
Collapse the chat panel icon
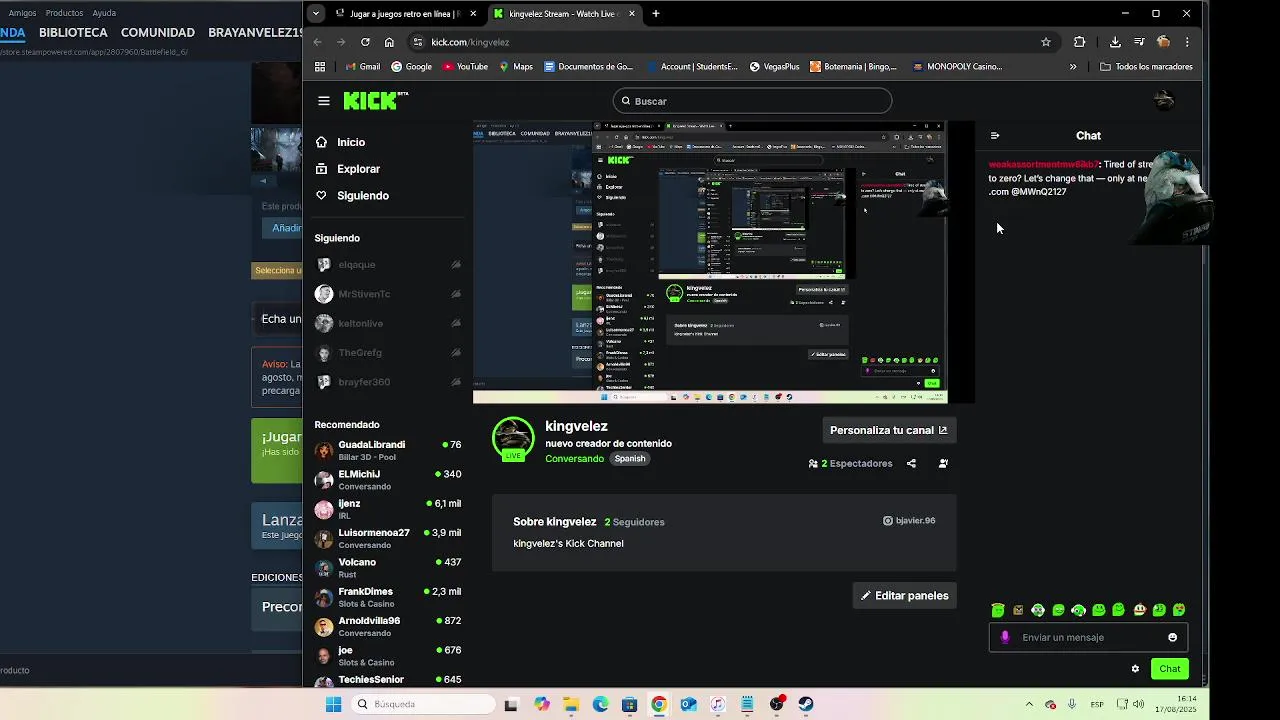tap(994, 135)
